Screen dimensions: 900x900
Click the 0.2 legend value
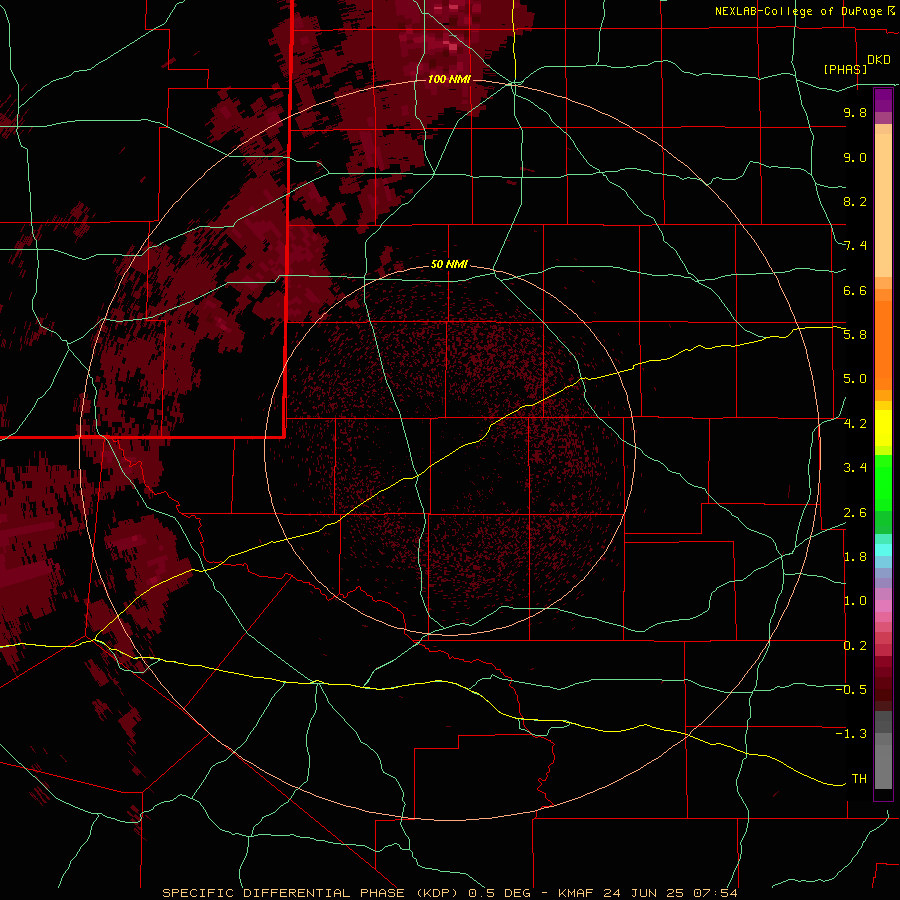click(x=855, y=646)
